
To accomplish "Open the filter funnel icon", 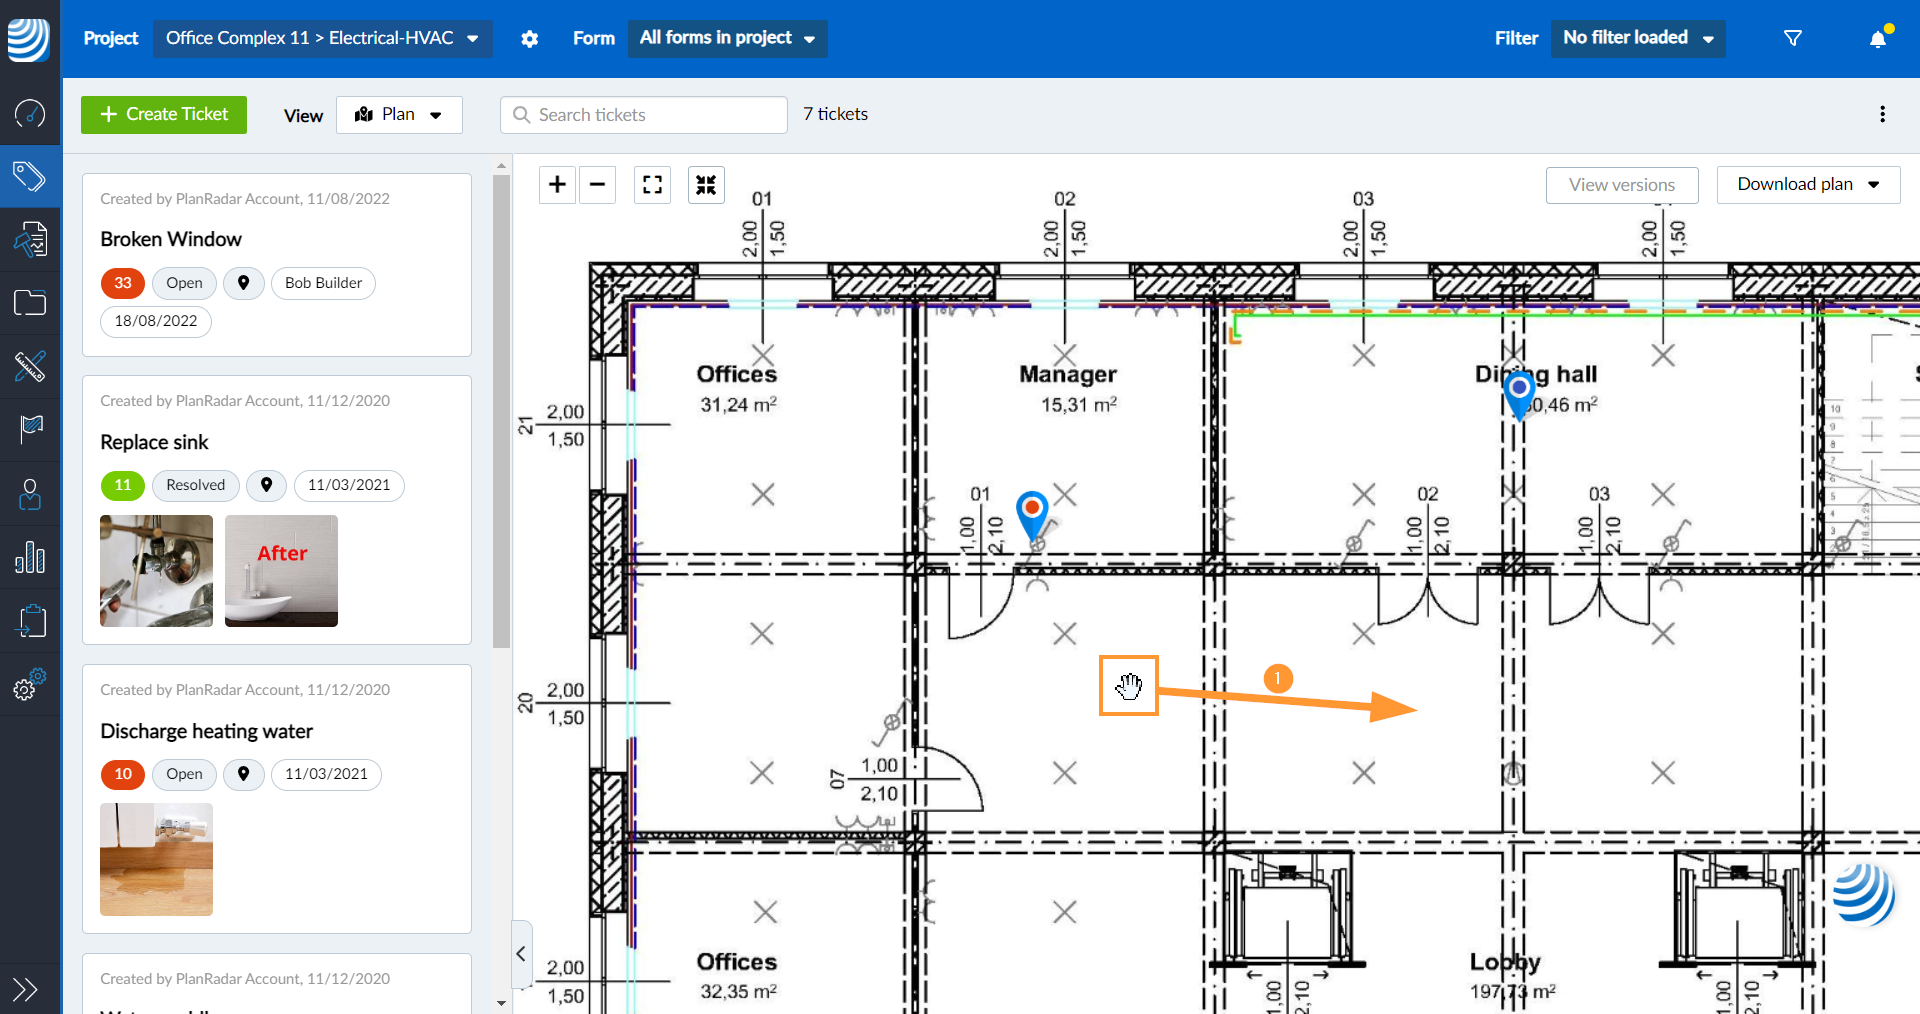I will pyautogui.click(x=1793, y=38).
